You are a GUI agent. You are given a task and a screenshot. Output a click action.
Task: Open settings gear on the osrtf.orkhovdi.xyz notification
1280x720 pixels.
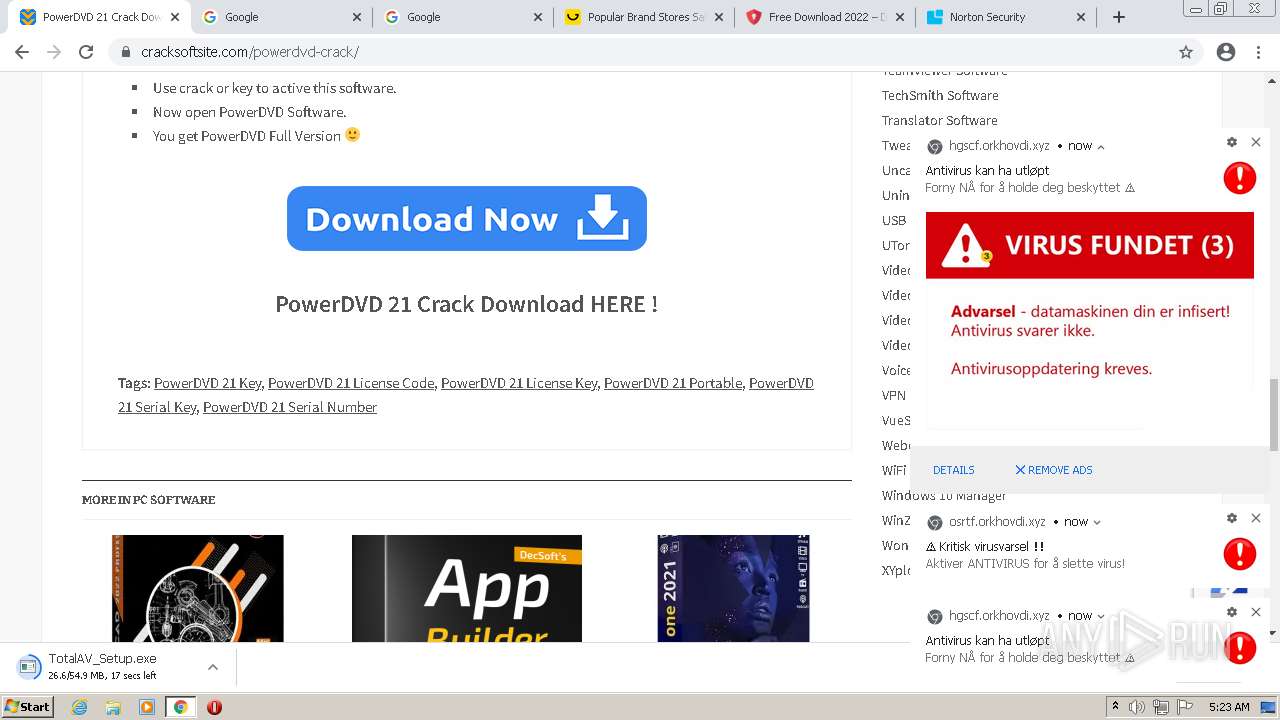(1232, 518)
